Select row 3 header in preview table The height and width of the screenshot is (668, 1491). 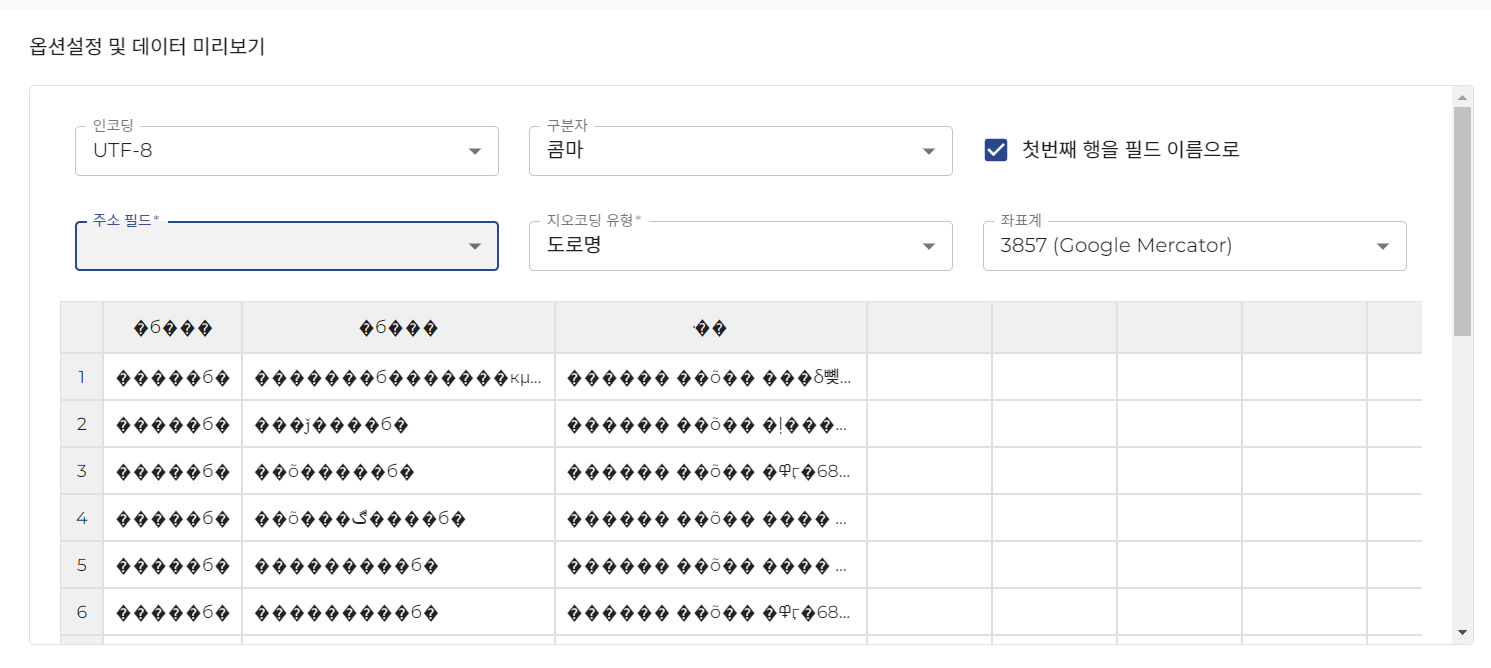pos(82,471)
